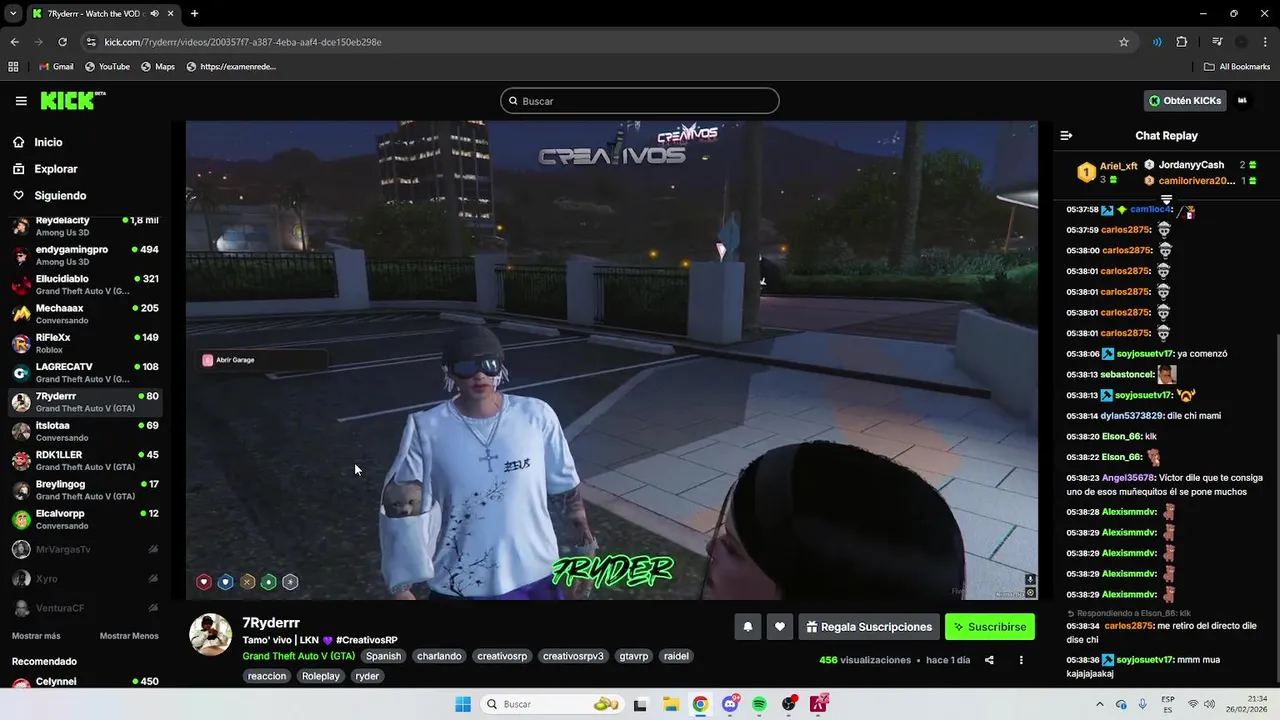This screenshot has height=720, width=1280.
Task: Open itslotaa channel in sidebar
Action: (x=86, y=431)
